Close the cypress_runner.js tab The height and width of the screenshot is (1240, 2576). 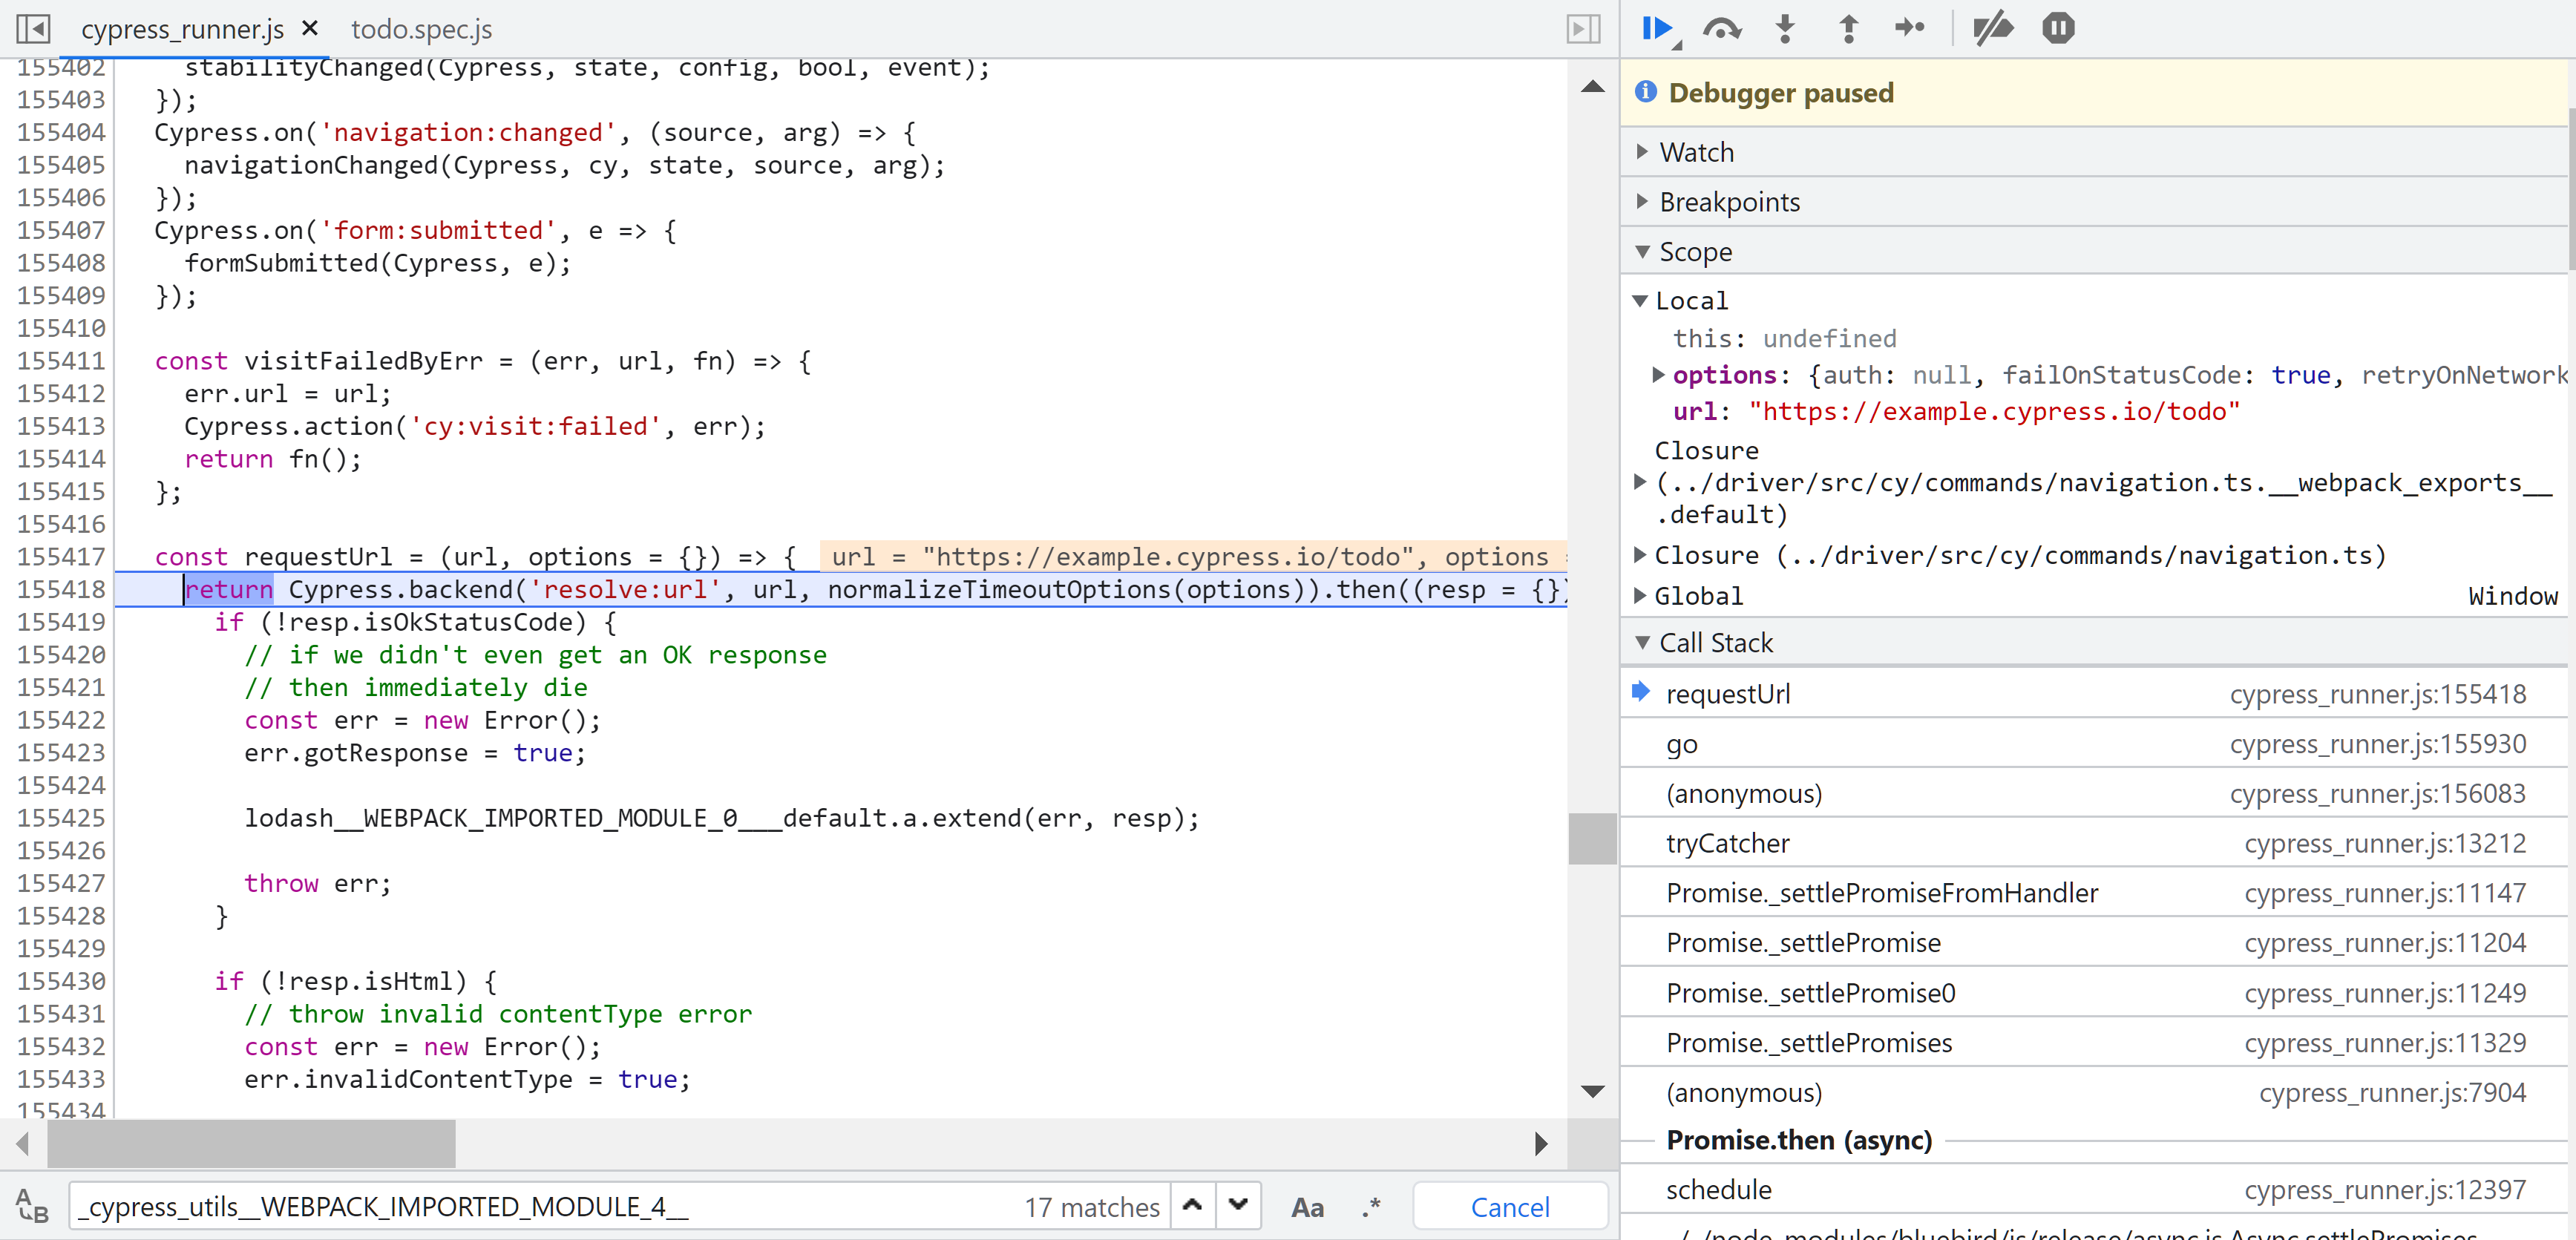point(310,28)
